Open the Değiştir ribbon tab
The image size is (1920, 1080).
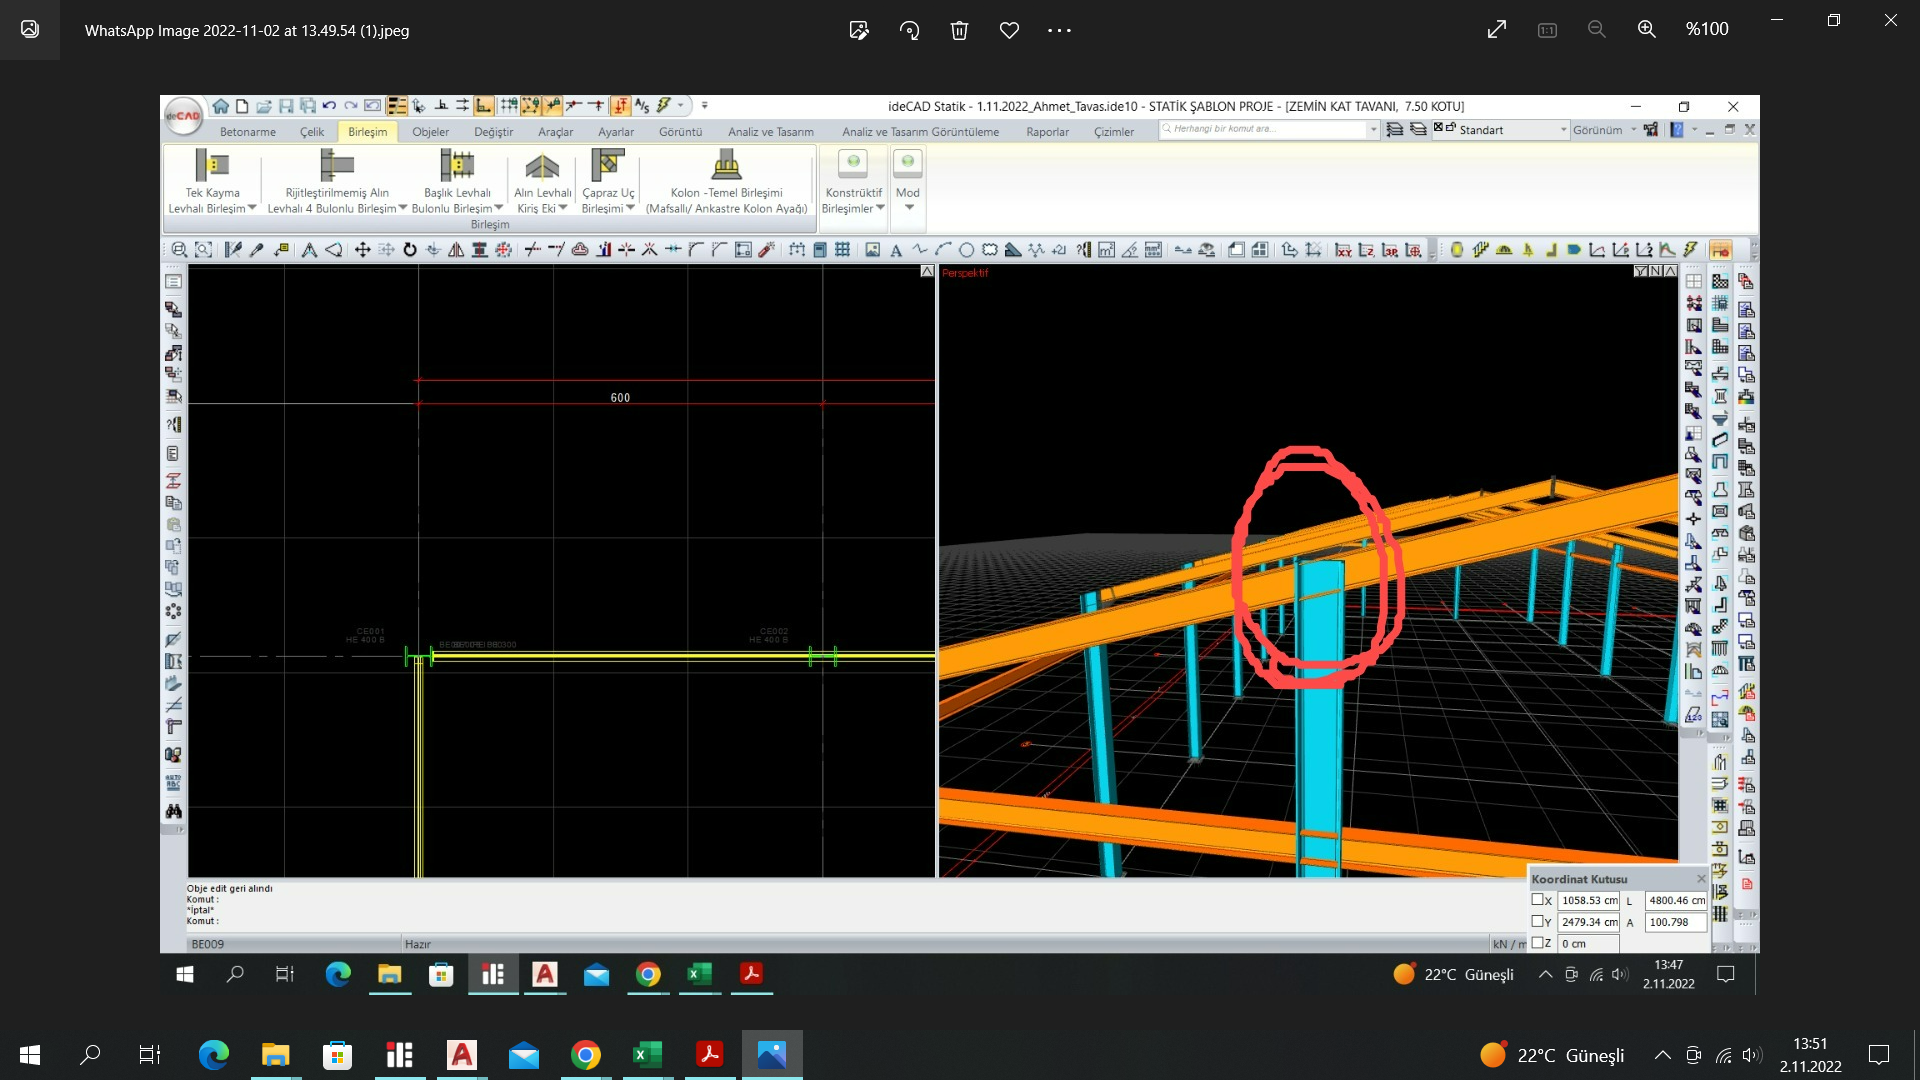(493, 132)
